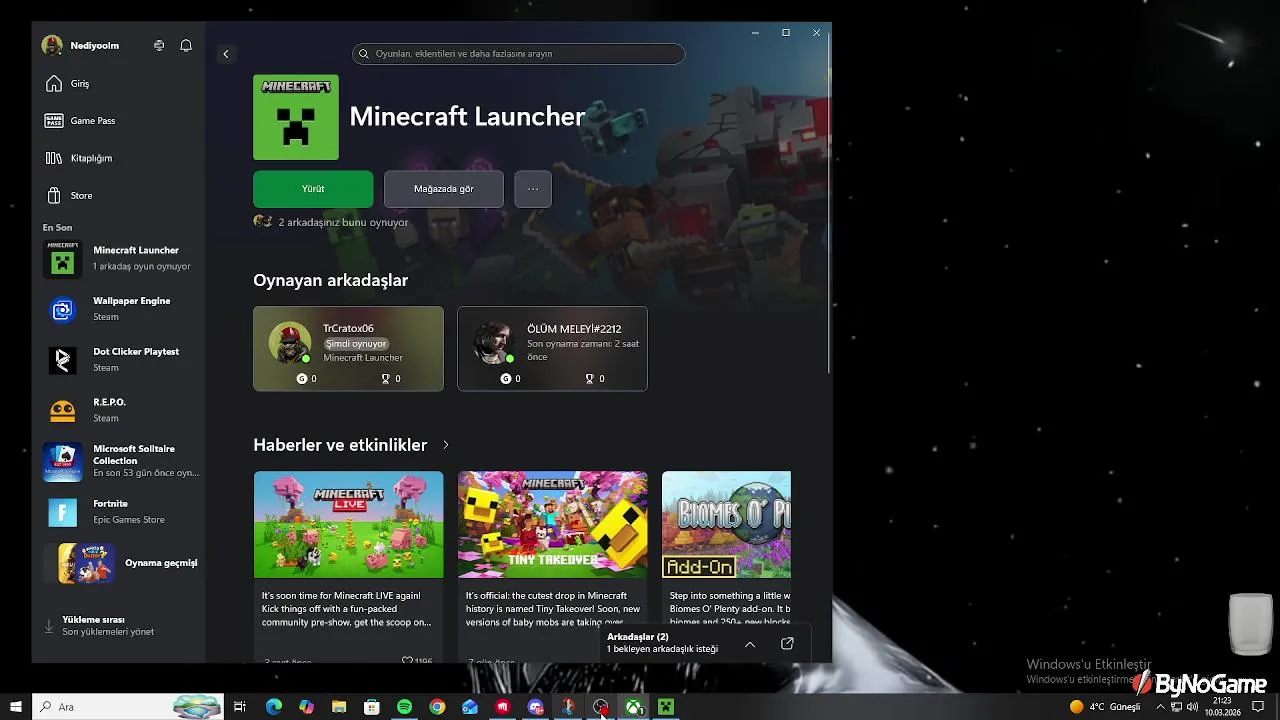Screen dimensions: 1280x720
Task: Open the Giriş home page in sidebar
Action: (118, 84)
